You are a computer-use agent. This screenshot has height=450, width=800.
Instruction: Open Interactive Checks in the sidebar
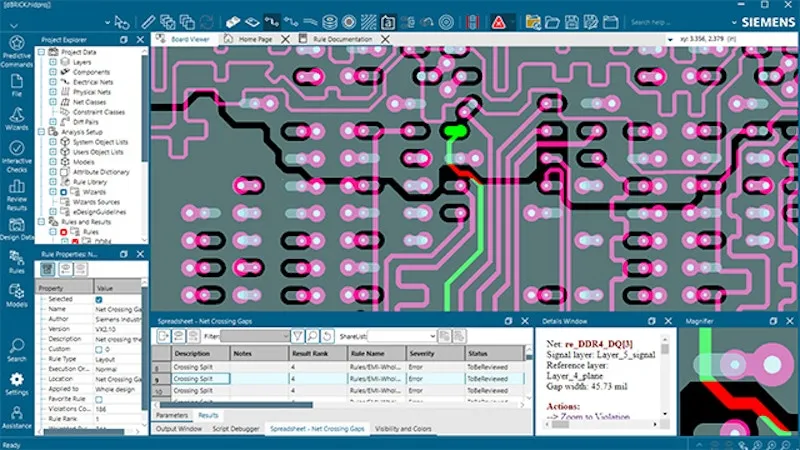coord(16,157)
